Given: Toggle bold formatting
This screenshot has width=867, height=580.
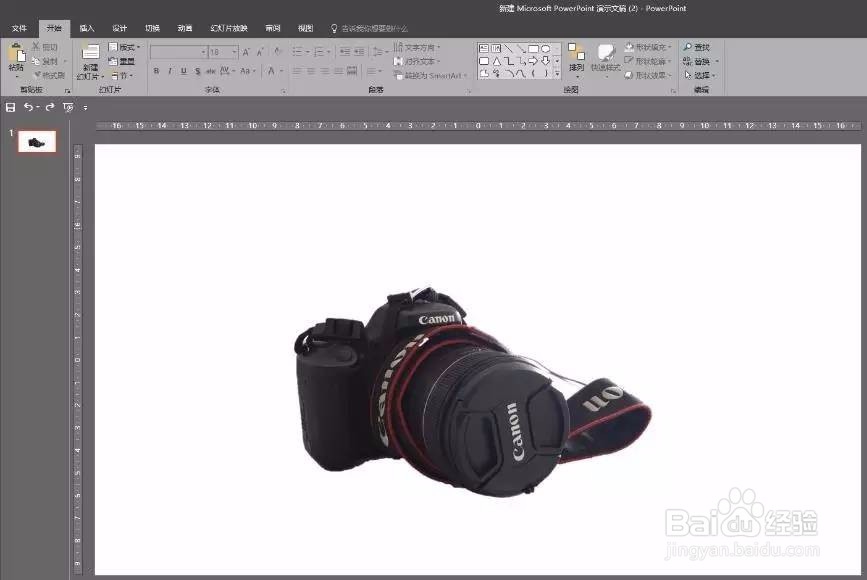Looking at the screenshot, I should click(156, 71).
